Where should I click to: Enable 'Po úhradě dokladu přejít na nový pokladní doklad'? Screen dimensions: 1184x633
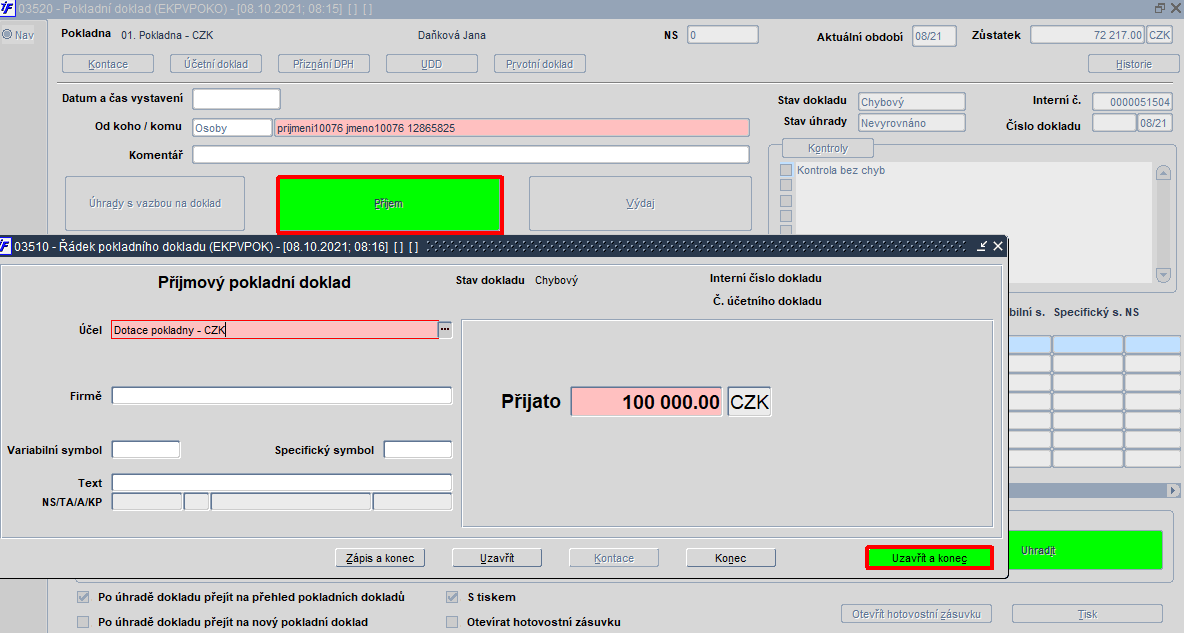pos(83,622)
